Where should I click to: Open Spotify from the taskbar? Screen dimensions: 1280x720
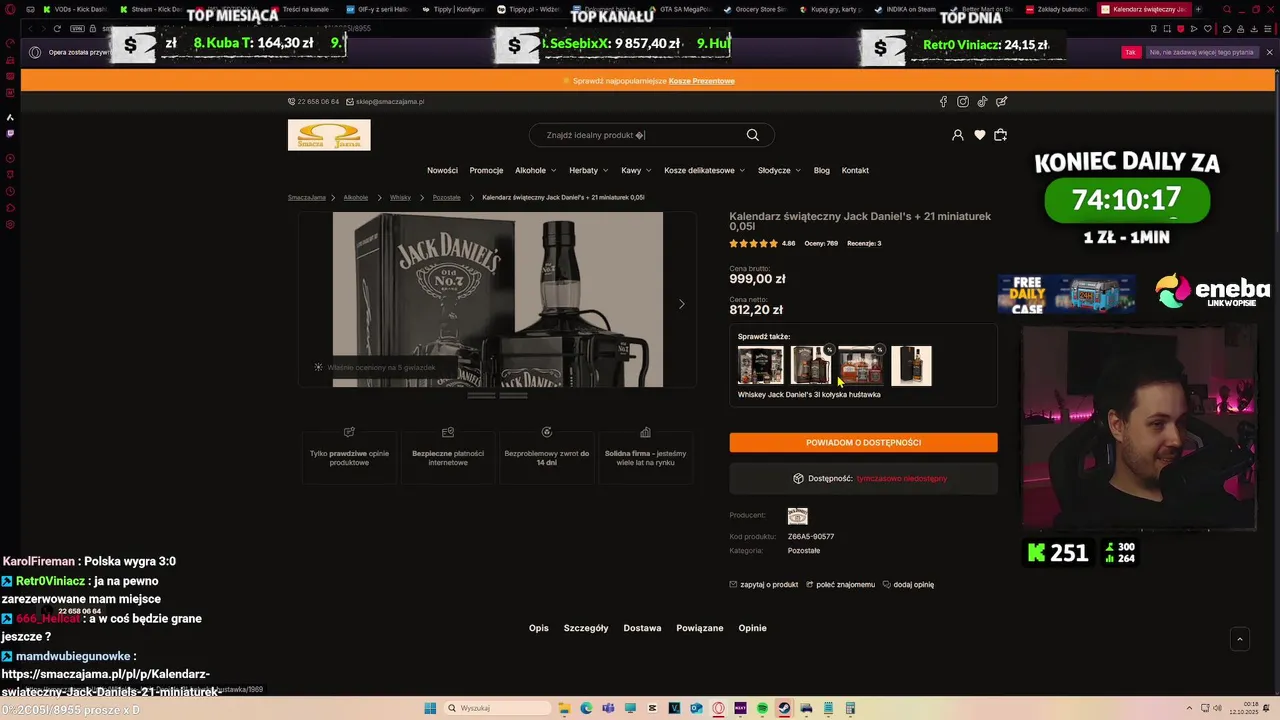click(x=763, y=708)
